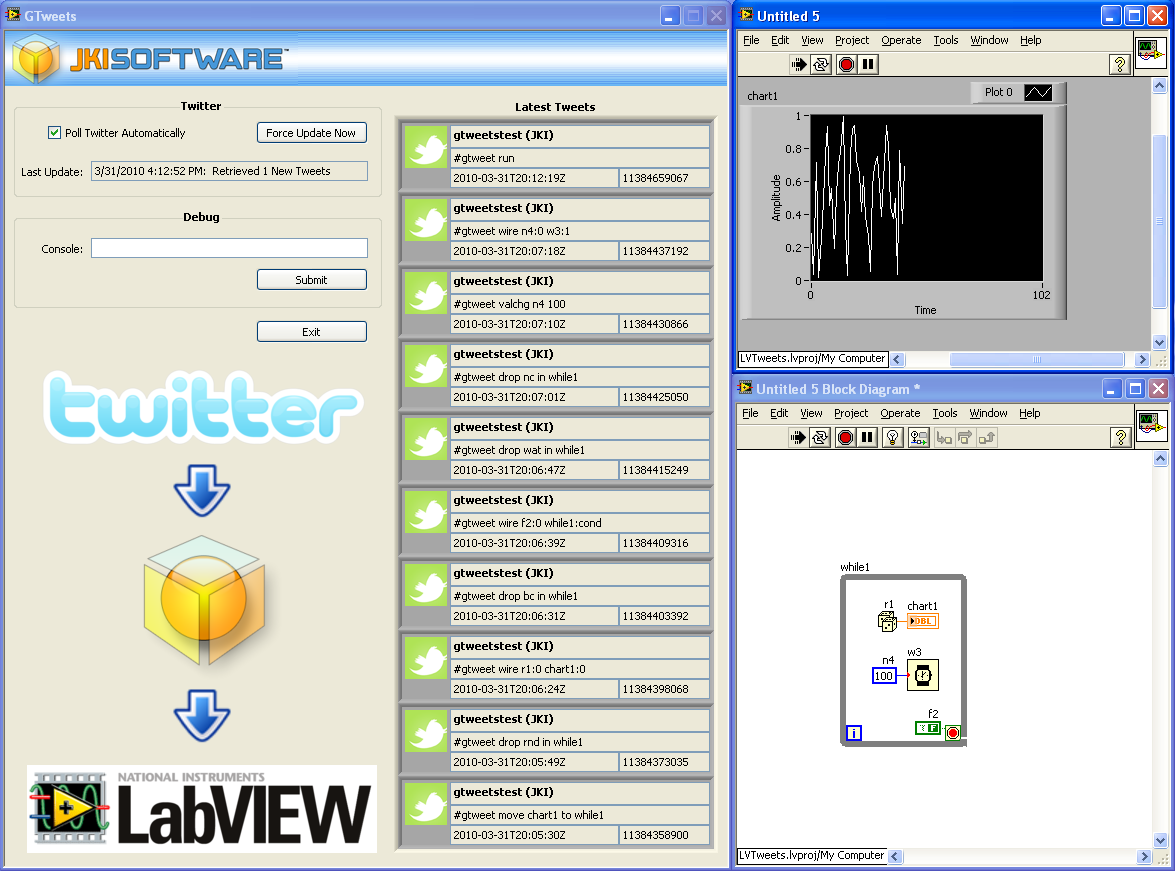Open Project menu in Block Diagram window
Screen dimensions: 1175x871
pyautogui.click(x=851, y=414)
